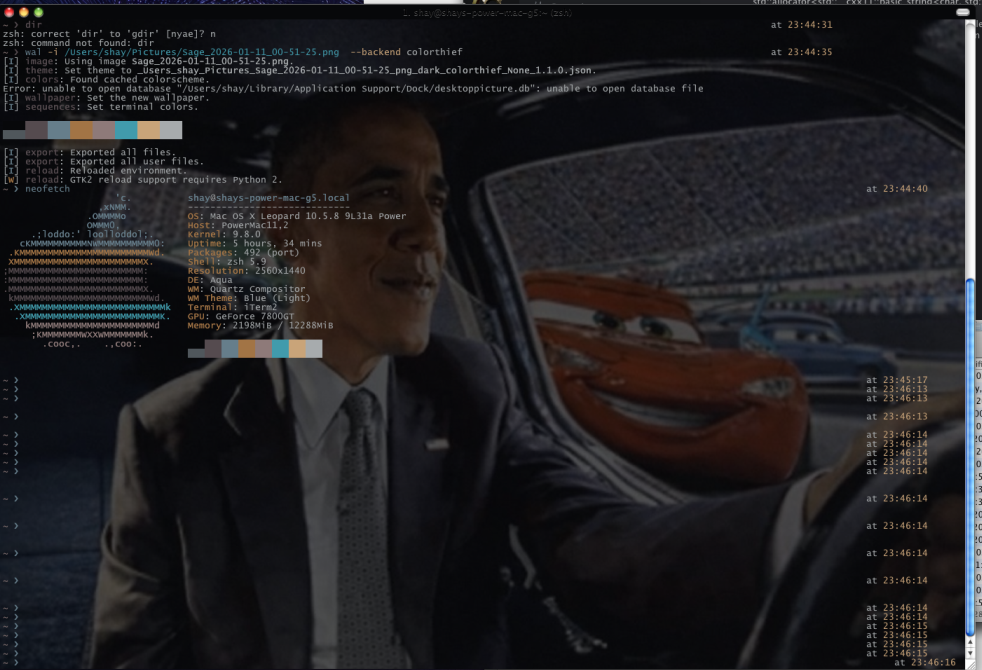Viewport: 982px width, 670px height.
Task: Click 'Terminal: iTerm2' line
Action: tap(232, 307)
